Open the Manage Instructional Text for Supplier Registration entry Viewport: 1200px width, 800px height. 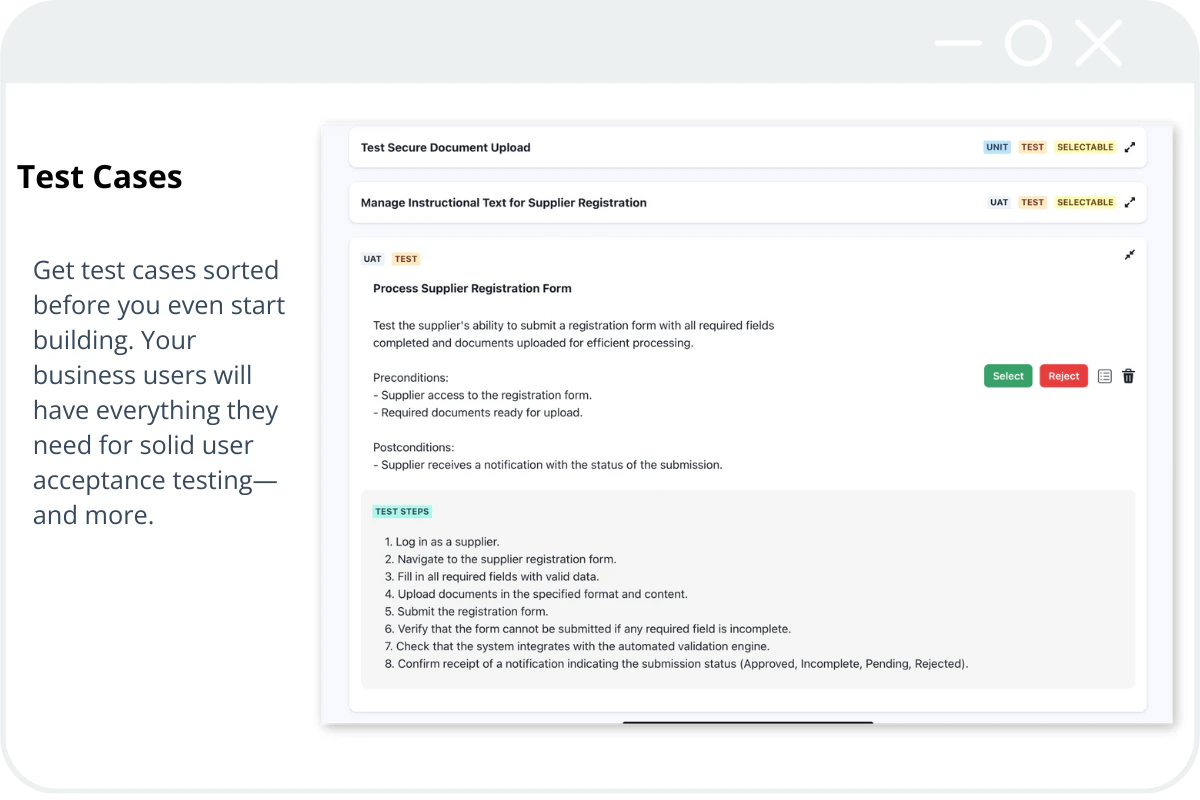pos(503,202)
